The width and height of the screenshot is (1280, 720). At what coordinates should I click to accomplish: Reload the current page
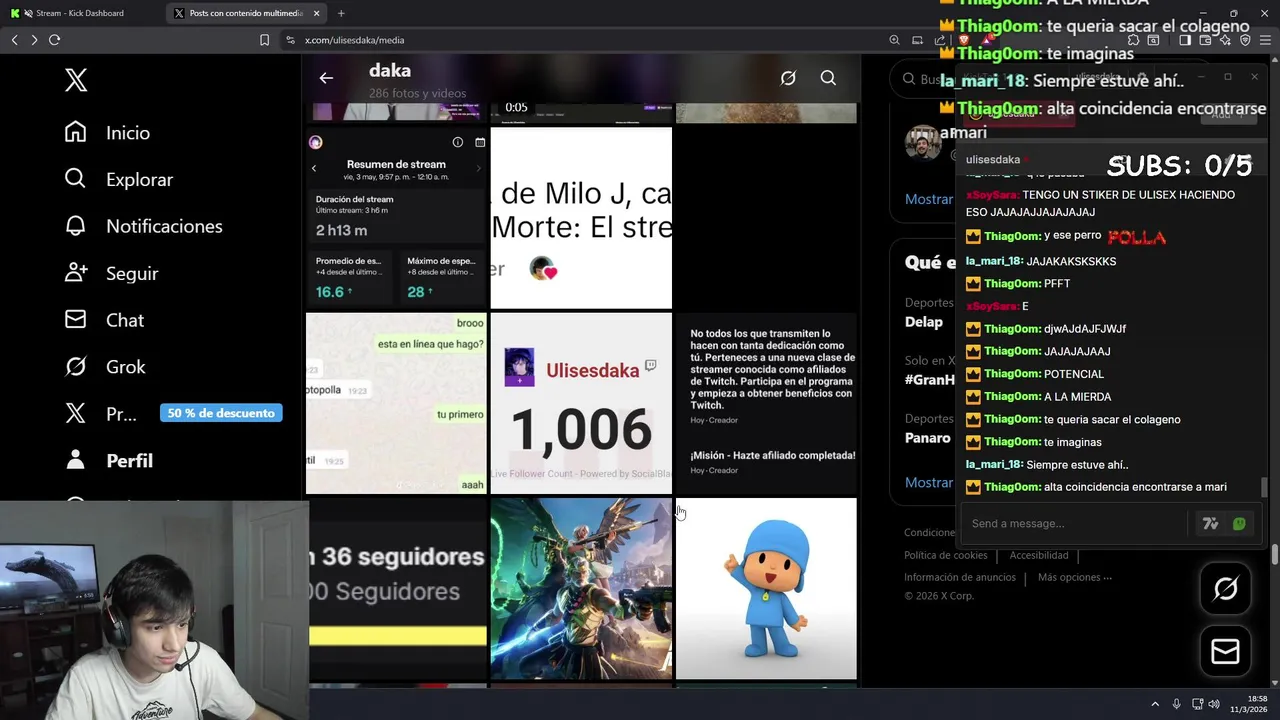pyautogui.click(x=55, y=40)
